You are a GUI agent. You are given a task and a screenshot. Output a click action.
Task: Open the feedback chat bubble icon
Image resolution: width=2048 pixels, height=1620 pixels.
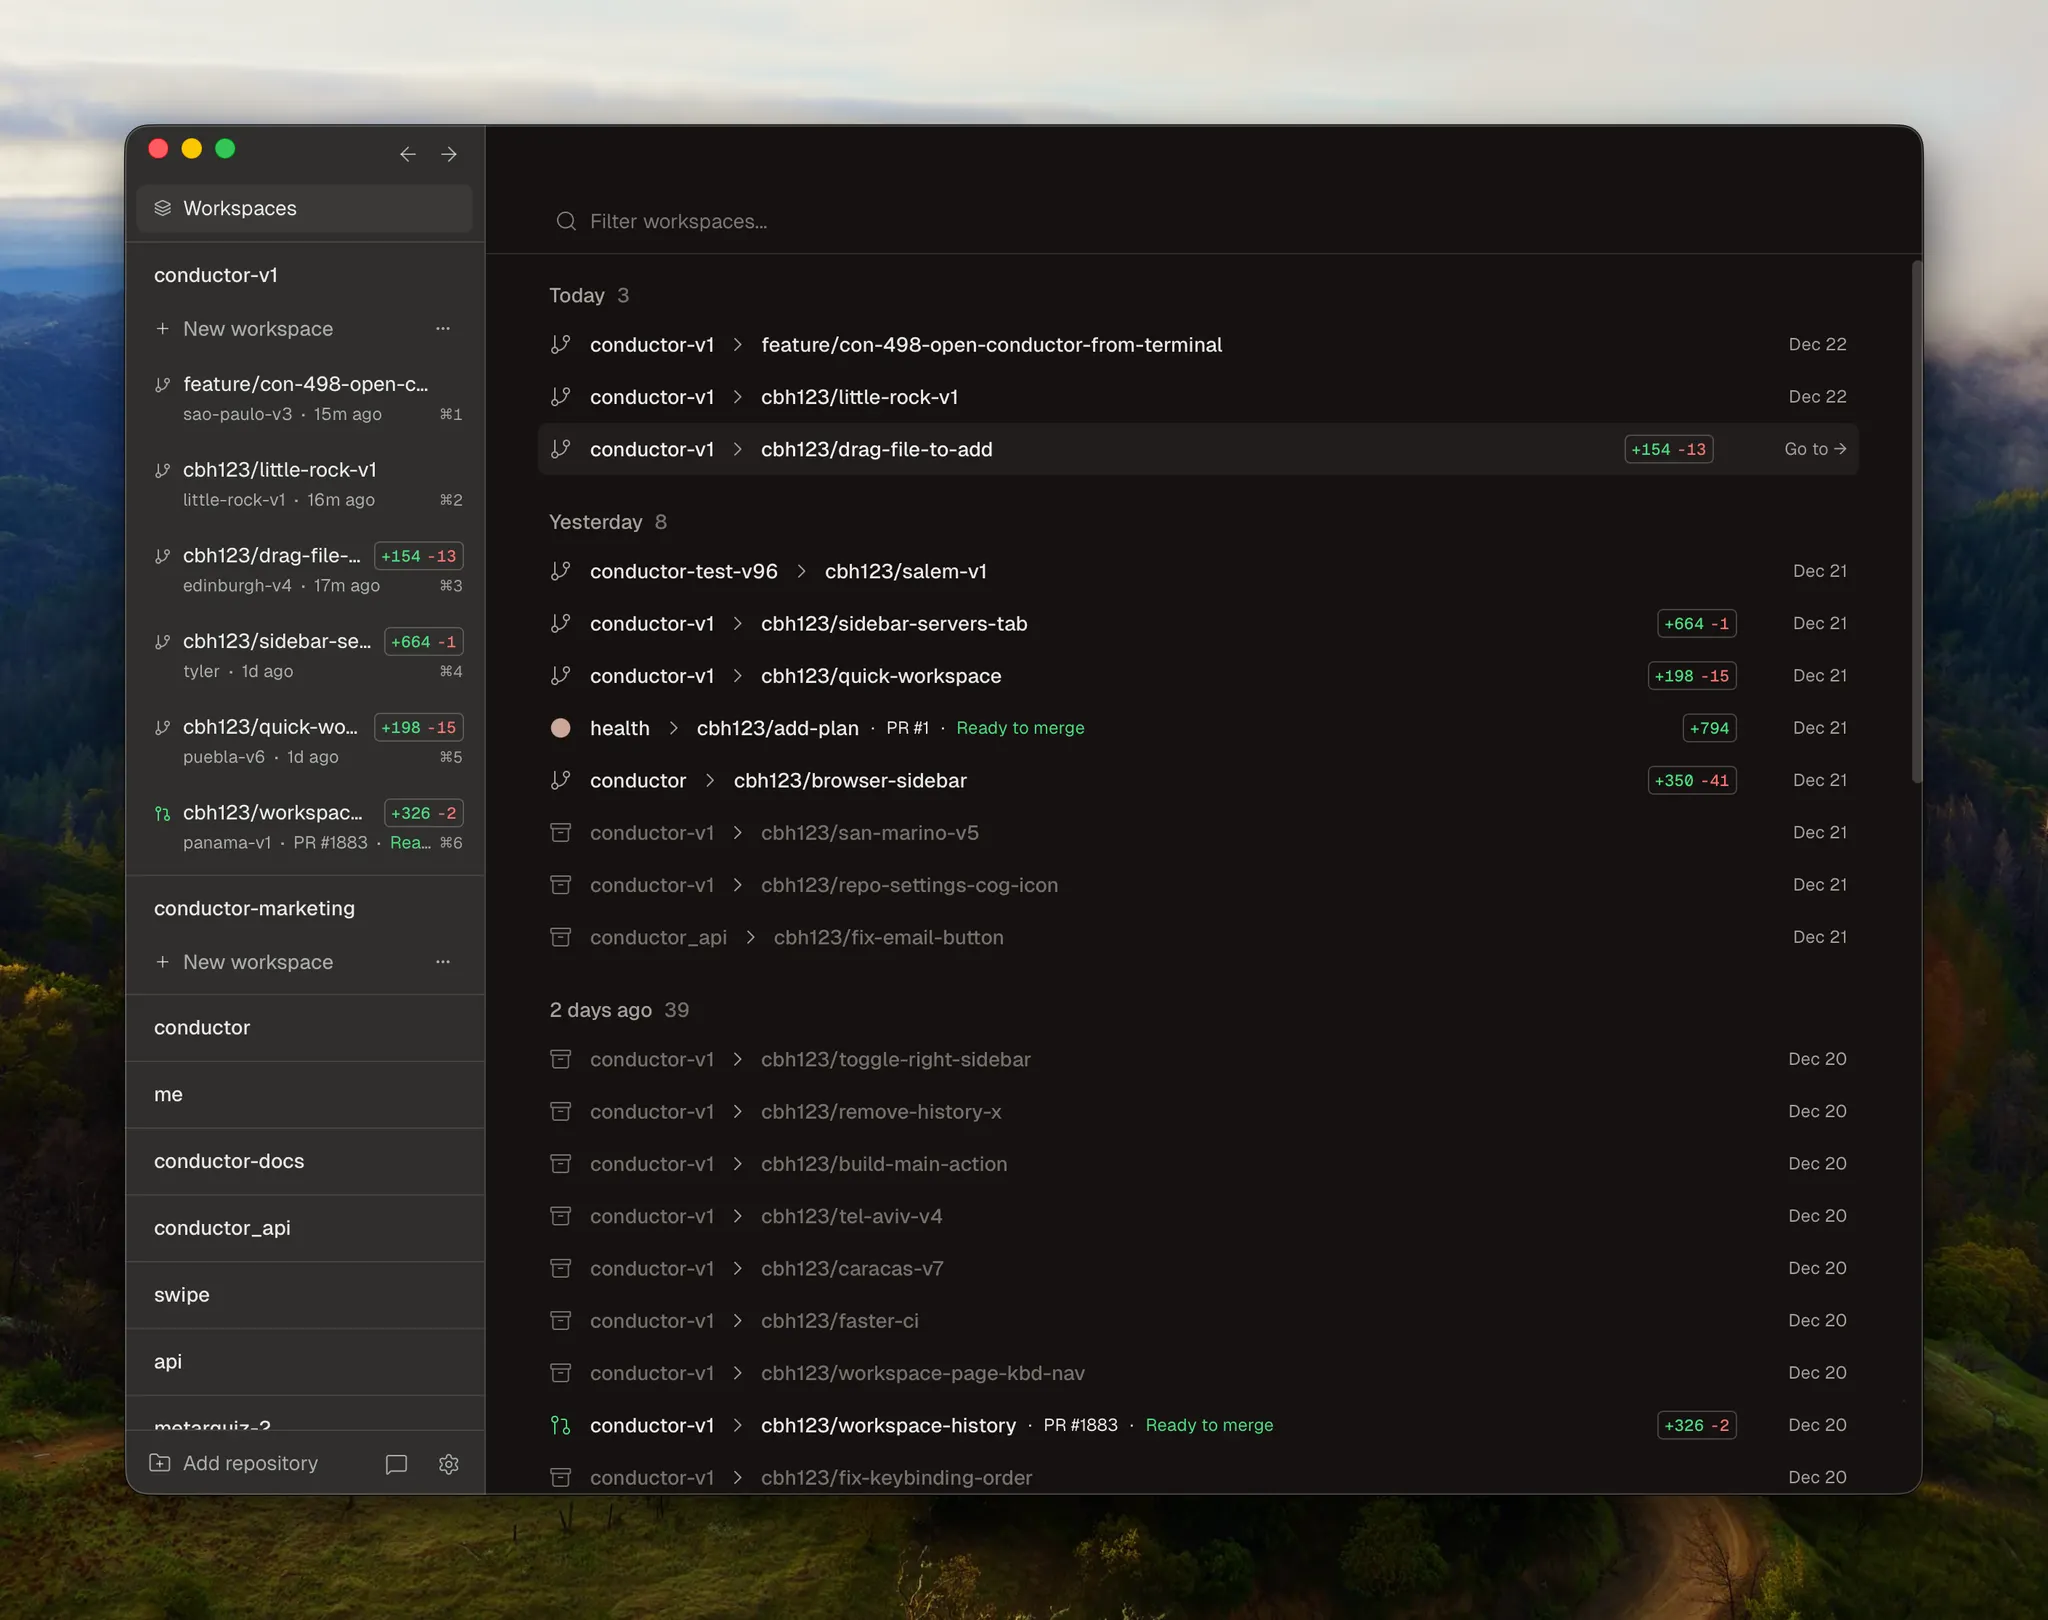click(396, 1464)
